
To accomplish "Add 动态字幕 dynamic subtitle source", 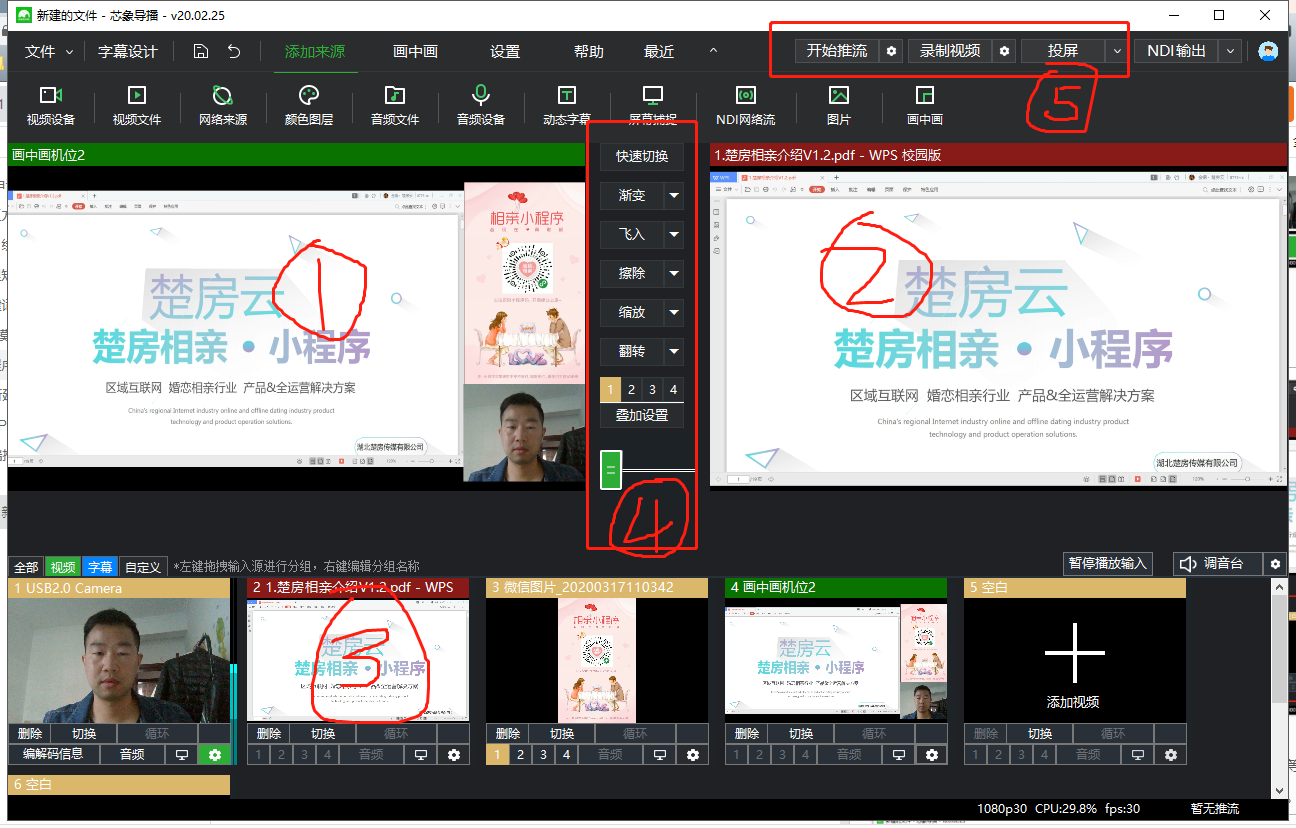I will [x=567, y=105].
